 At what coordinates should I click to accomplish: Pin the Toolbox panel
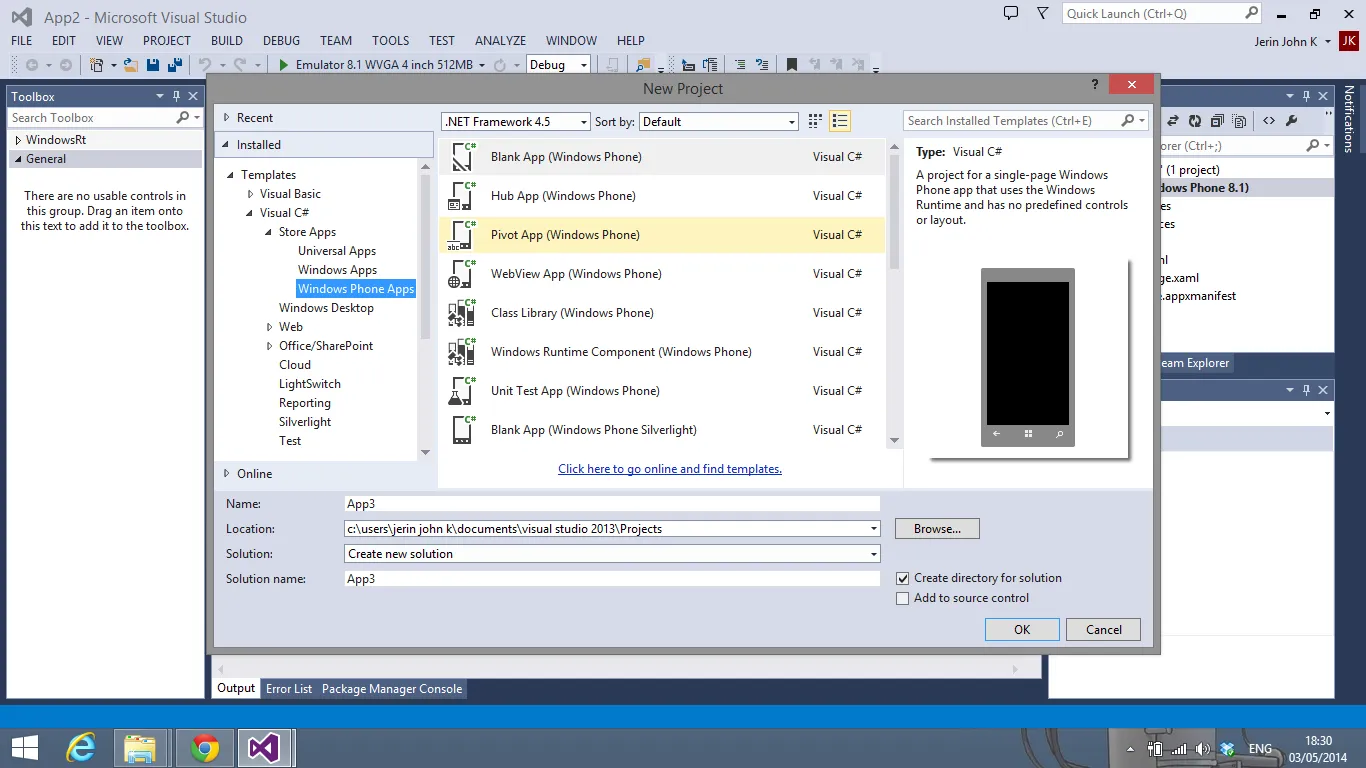pos(176,96)
